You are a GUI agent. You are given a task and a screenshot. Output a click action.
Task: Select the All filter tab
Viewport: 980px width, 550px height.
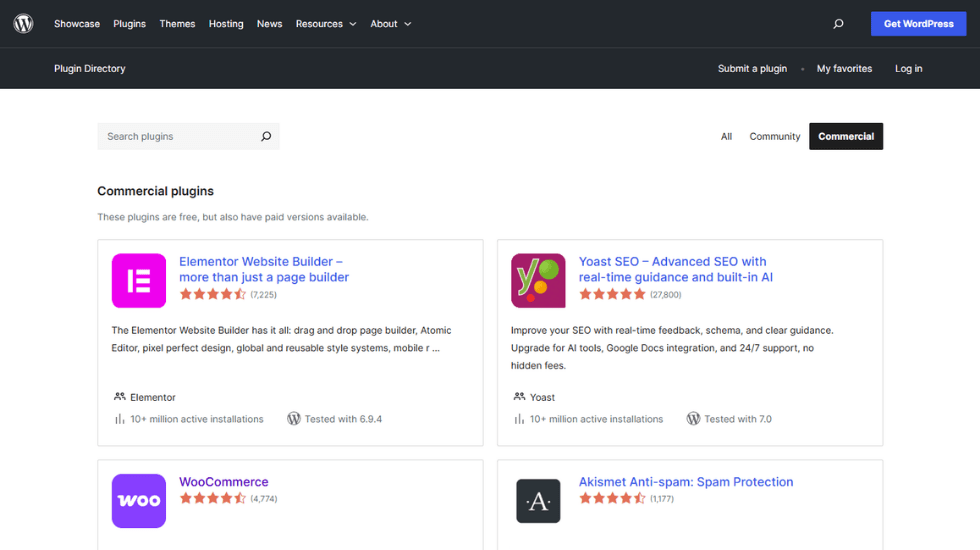pos(726,136)
